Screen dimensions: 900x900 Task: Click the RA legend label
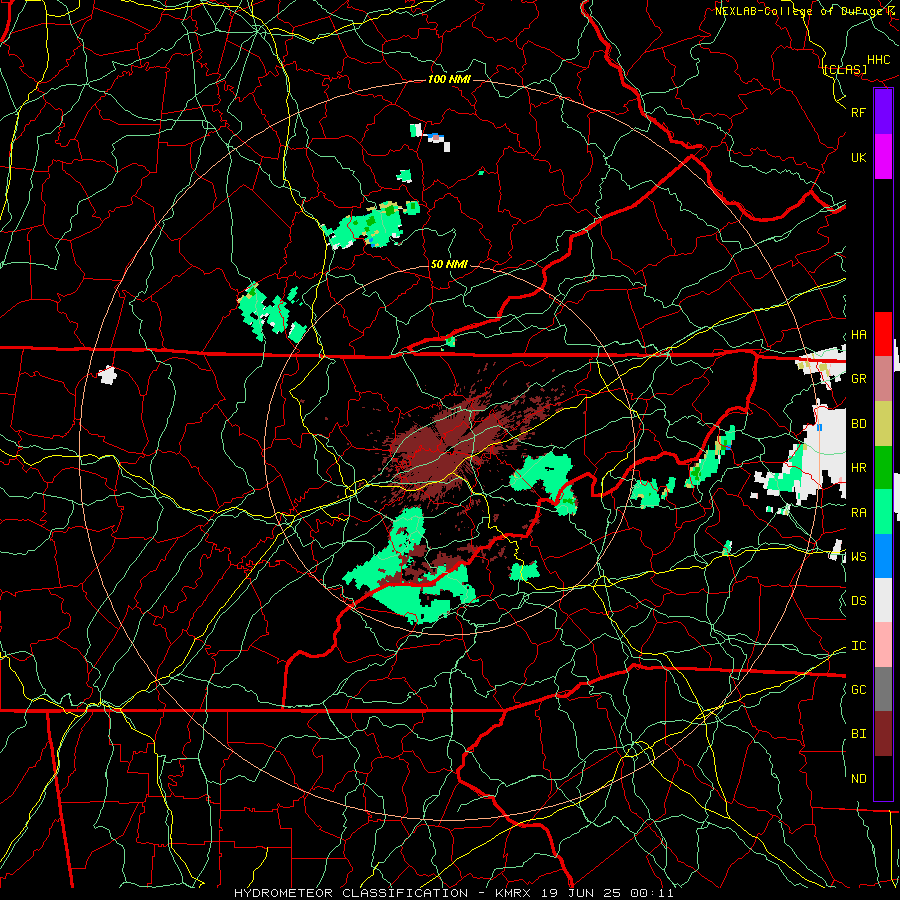858,513
